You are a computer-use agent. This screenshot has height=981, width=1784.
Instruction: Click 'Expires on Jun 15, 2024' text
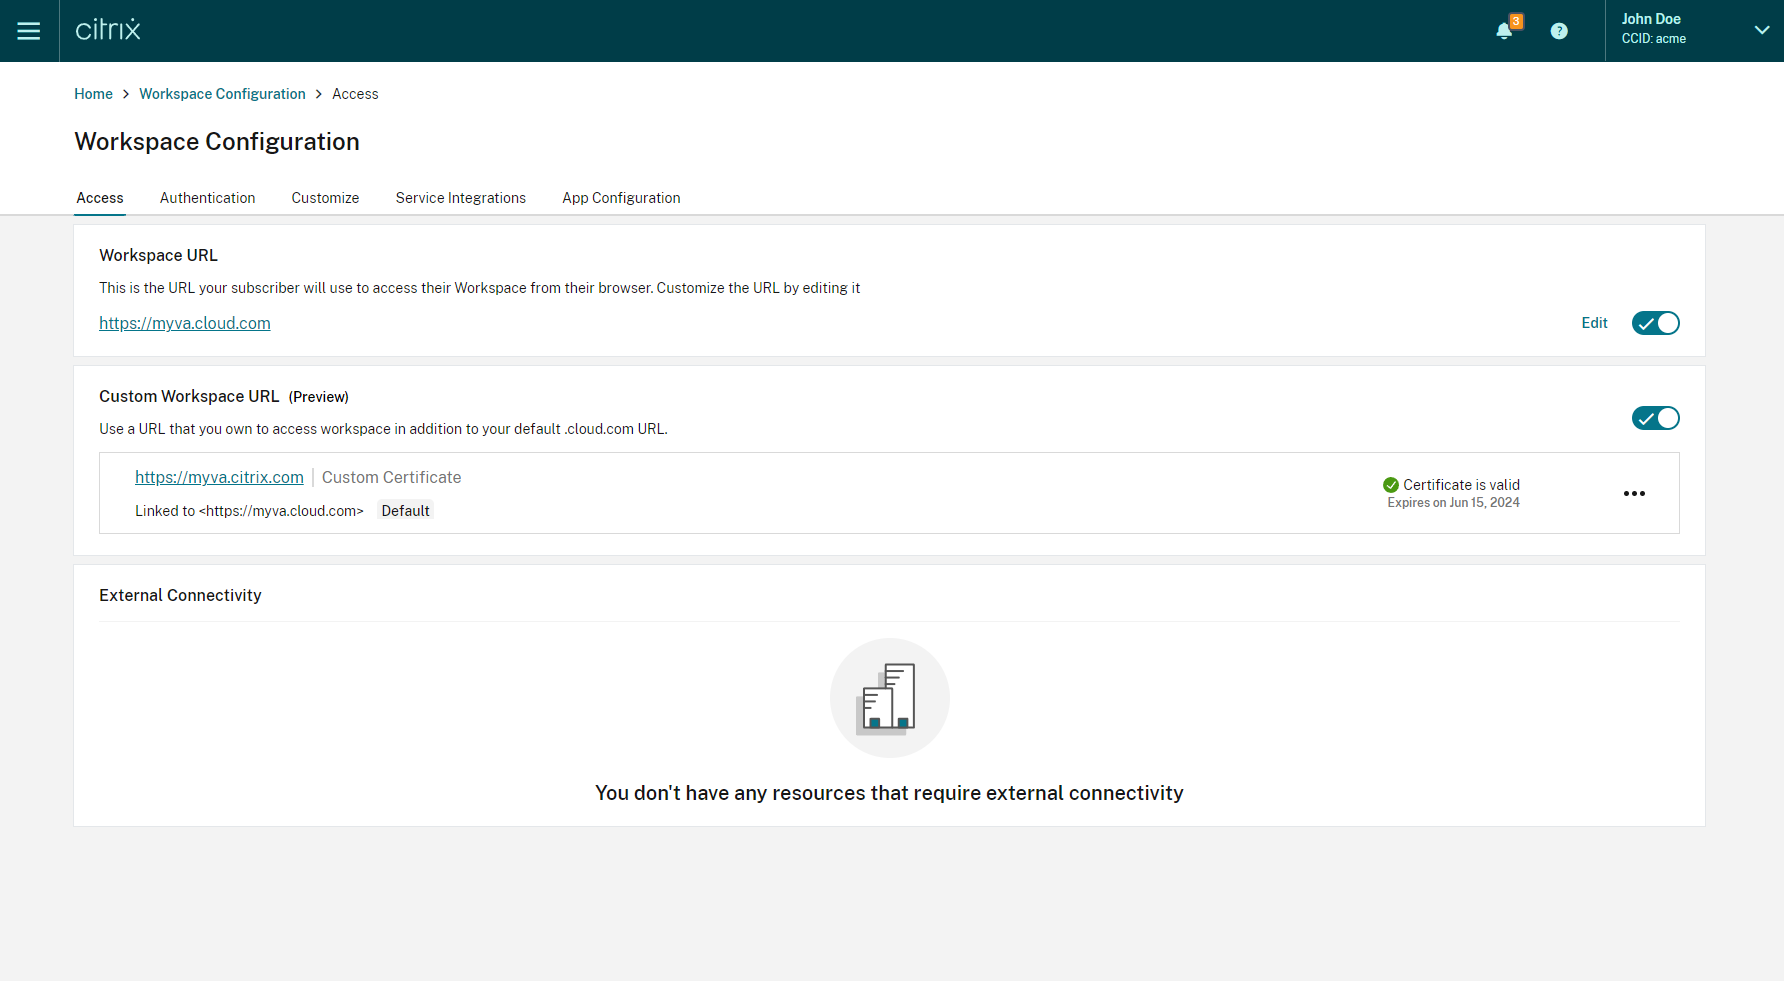1453,503
